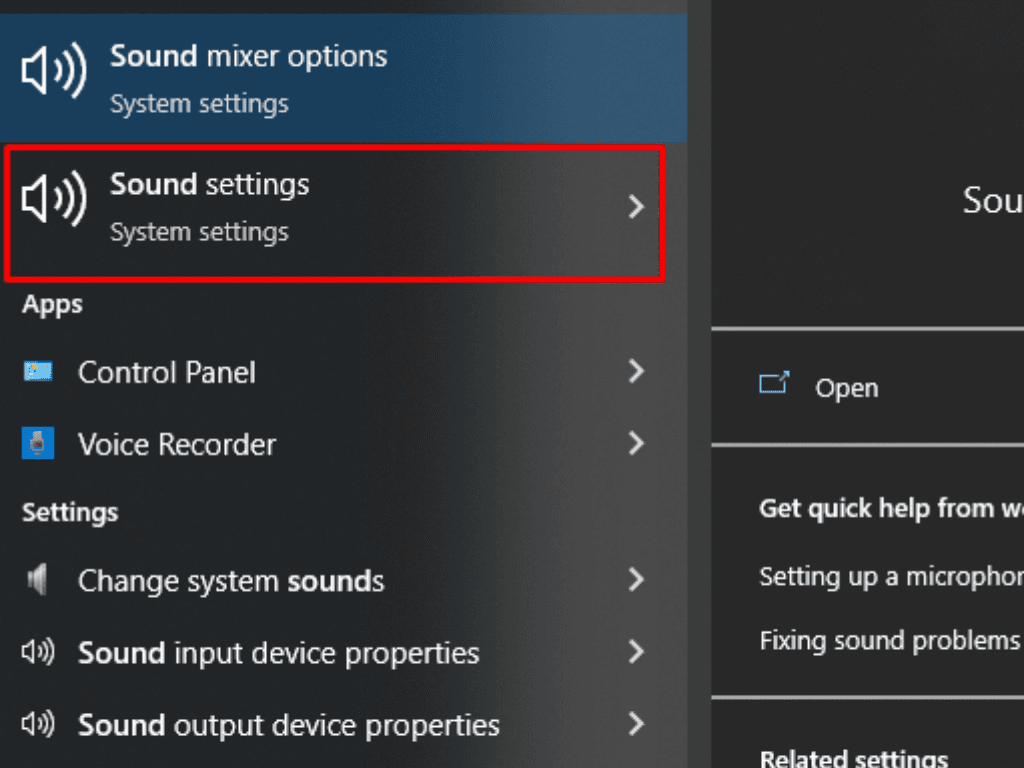Expand the Sound input device properties arrow

point(636,653)
